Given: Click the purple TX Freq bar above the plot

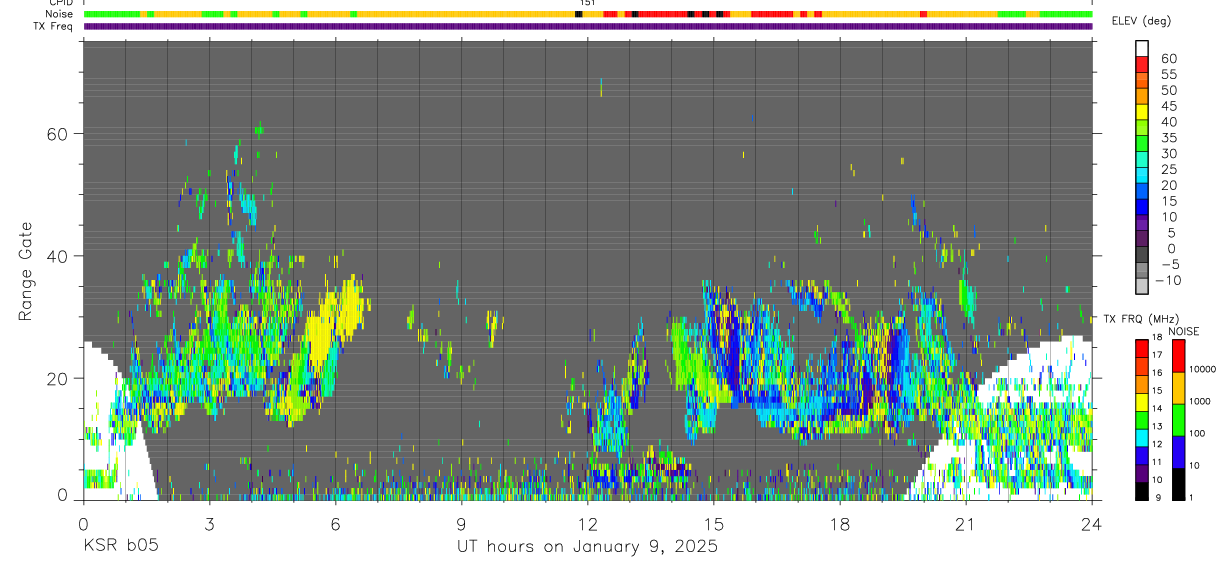Looking at the screenshot, I should [x=588, y=26].
